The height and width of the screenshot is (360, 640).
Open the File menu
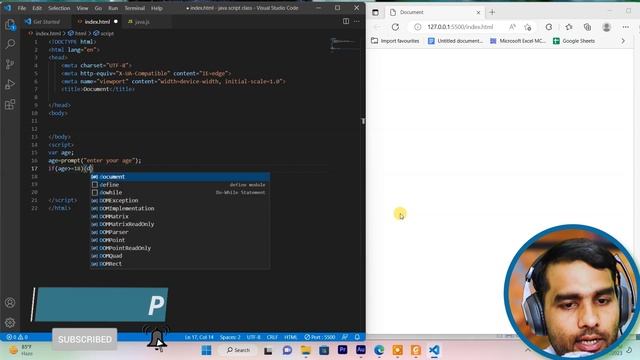22,8
